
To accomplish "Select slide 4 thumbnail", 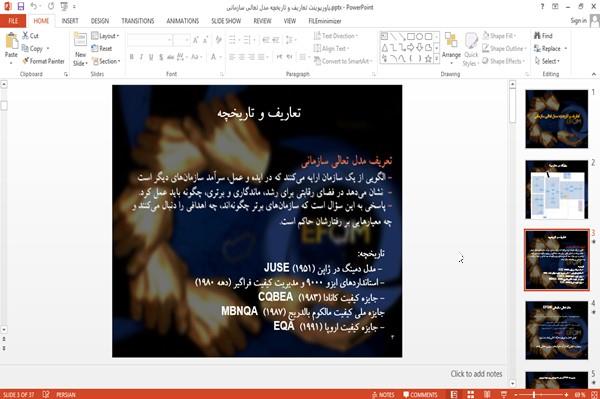I will 557,330.
